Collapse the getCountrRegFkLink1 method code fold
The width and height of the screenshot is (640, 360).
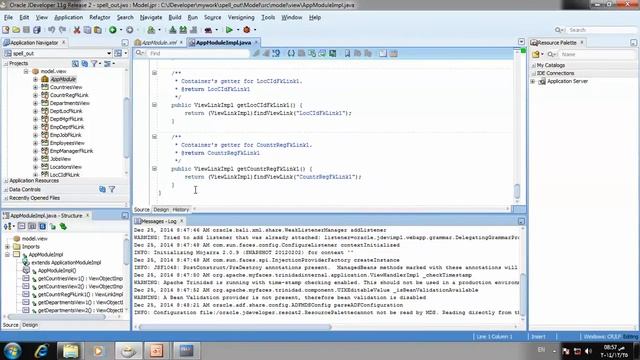(154, 169)
